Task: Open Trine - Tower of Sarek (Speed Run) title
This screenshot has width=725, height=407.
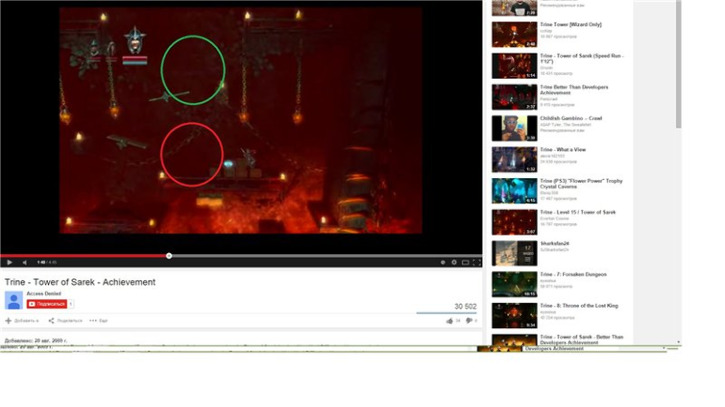Action: pyautogui.click(x=582, y=58)
